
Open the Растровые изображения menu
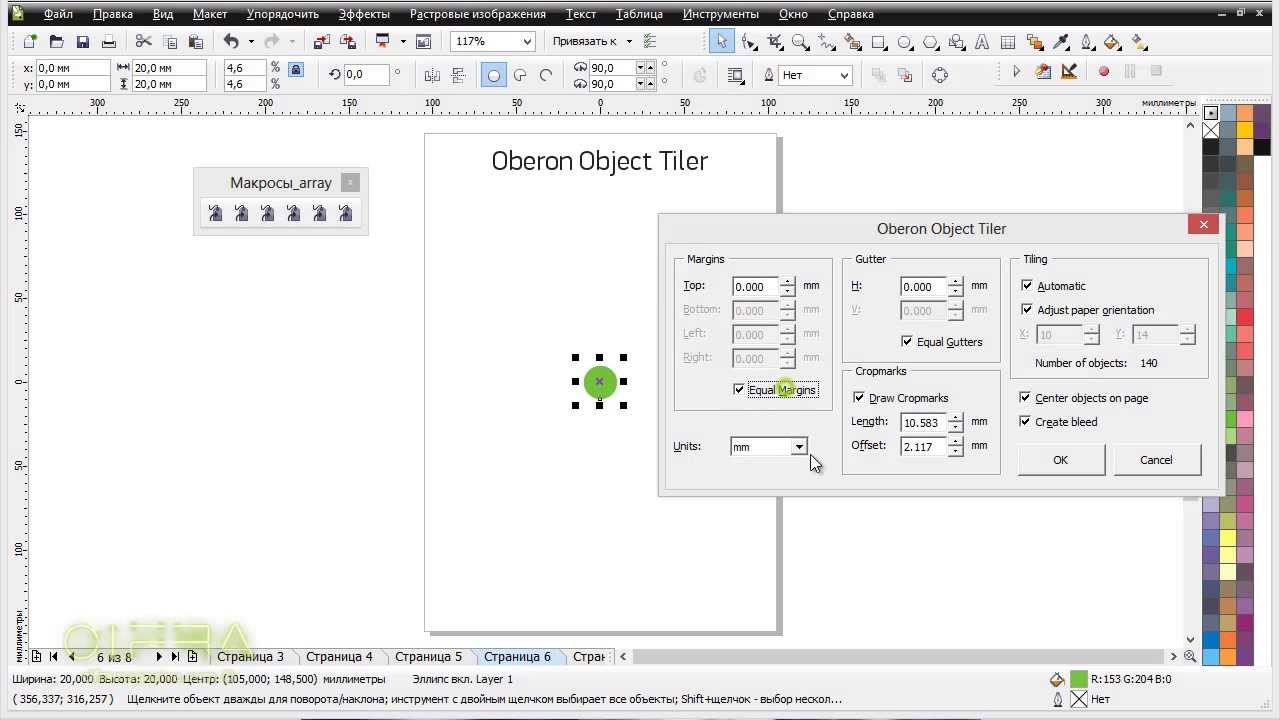(x=478, y=14)
